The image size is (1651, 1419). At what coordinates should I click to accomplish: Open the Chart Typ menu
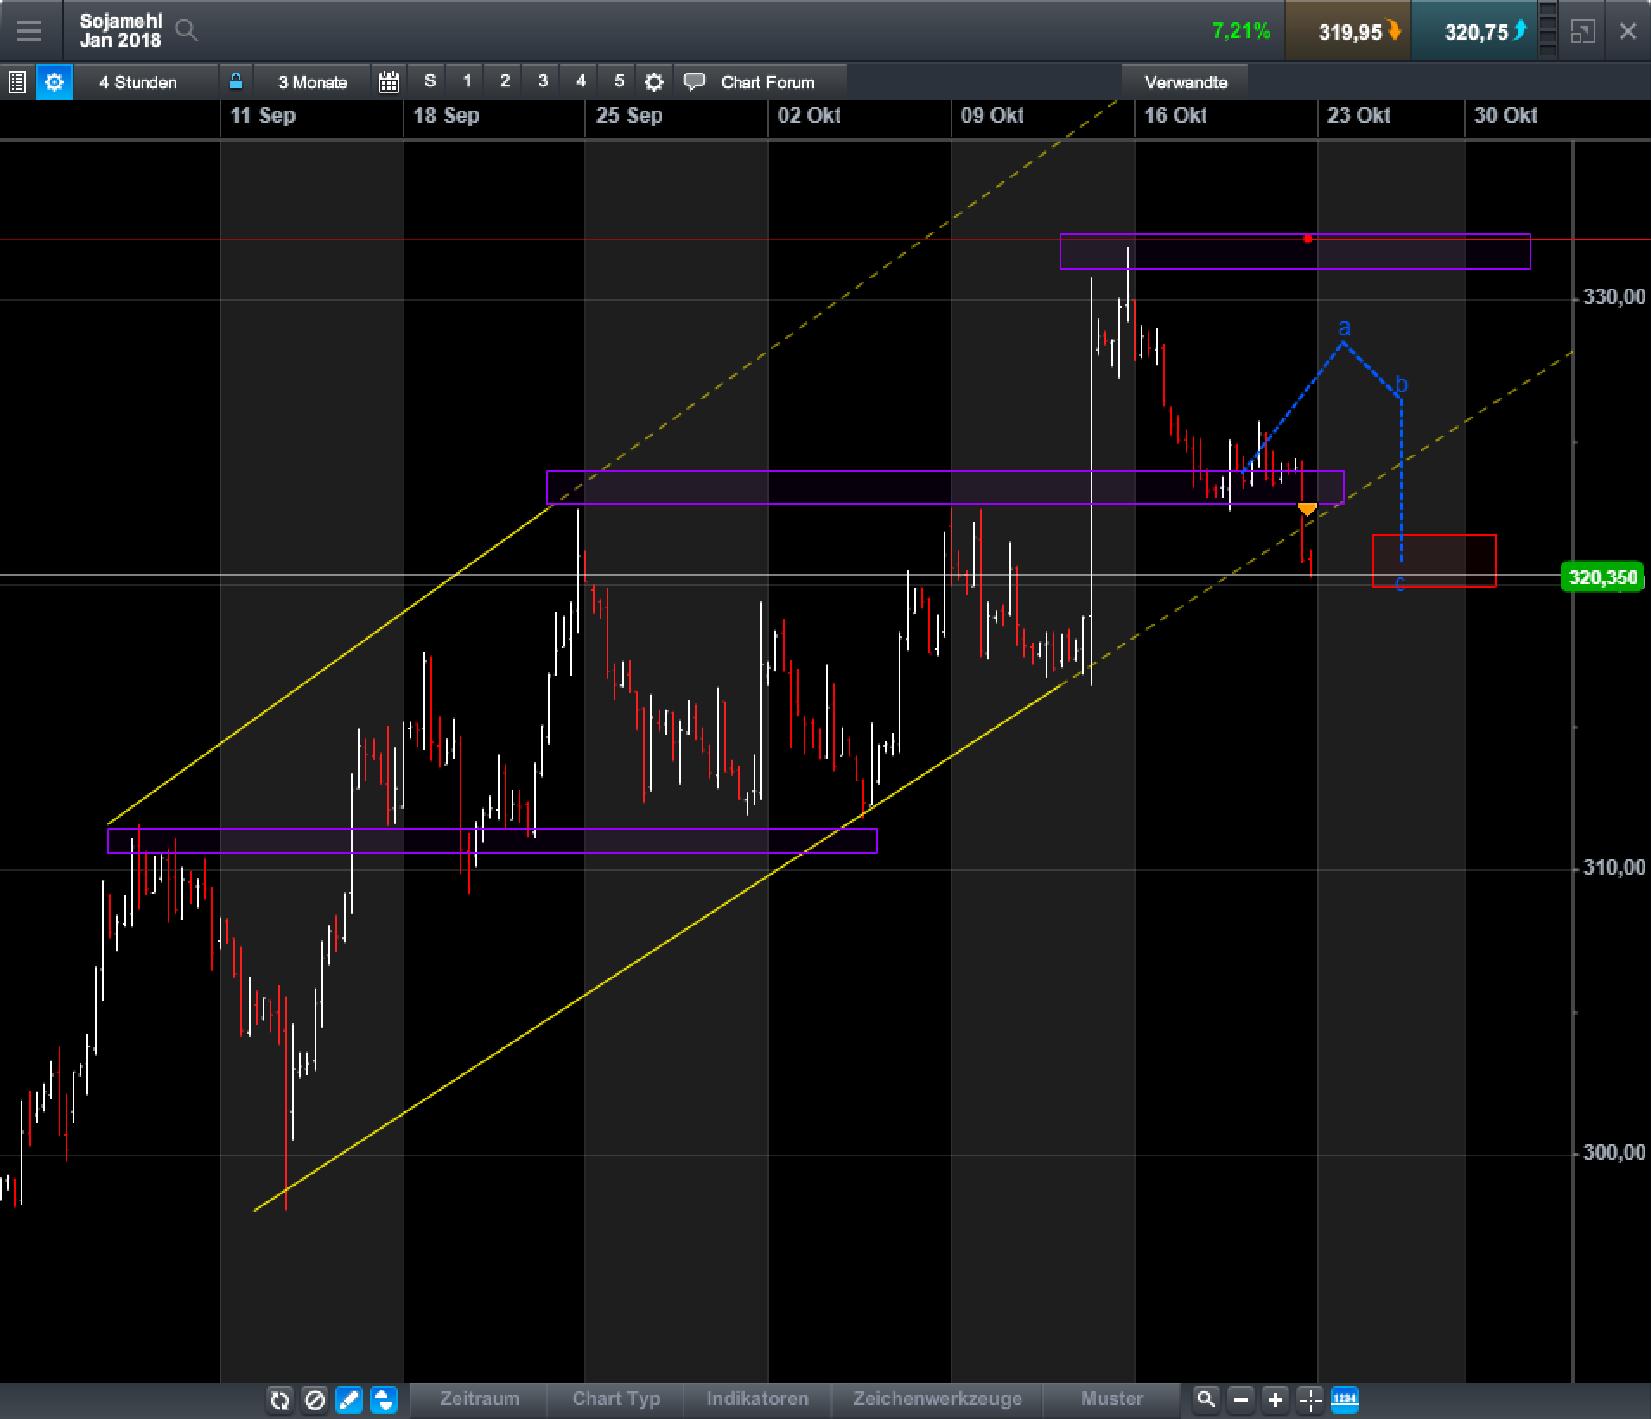[615, 1399]
